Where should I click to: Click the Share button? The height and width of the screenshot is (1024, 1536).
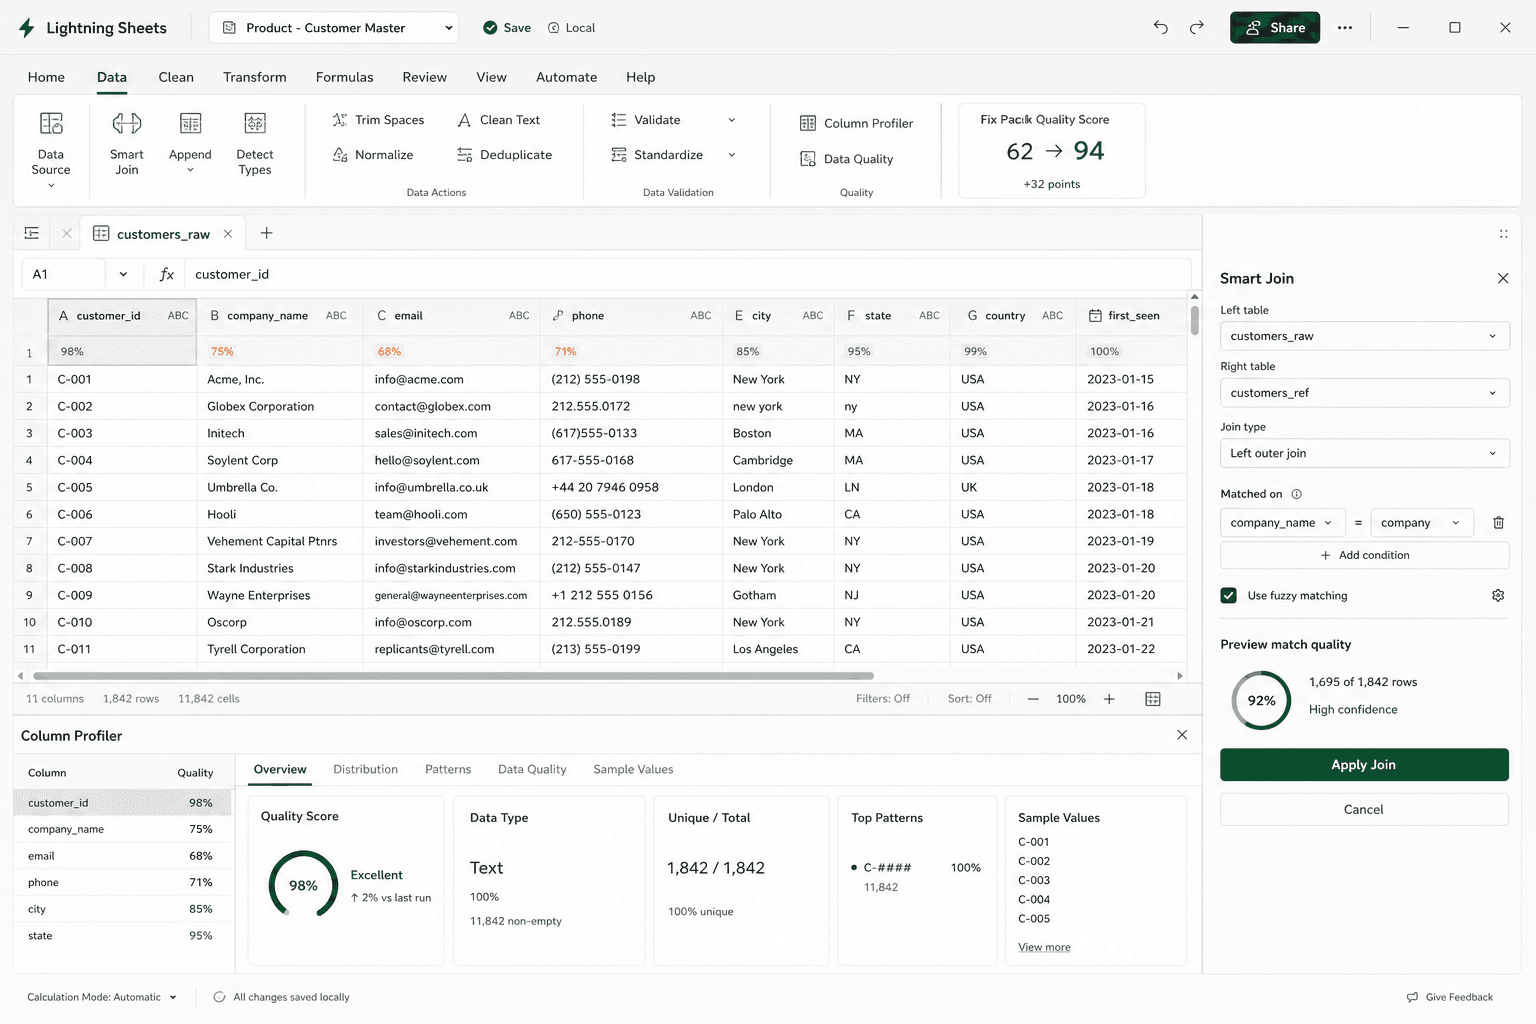click(1275, 27)
